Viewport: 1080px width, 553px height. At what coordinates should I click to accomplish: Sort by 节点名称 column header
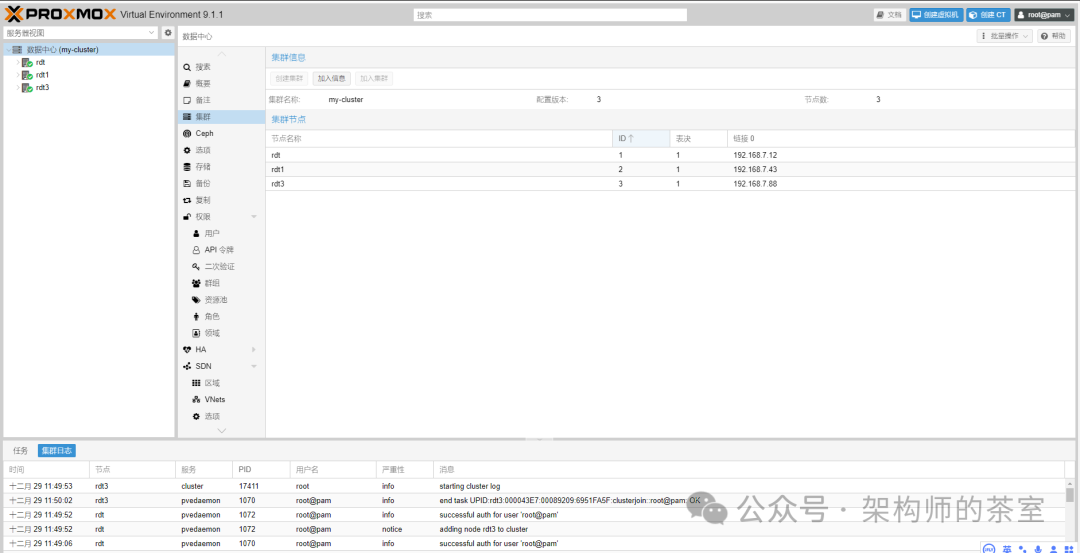439,138
